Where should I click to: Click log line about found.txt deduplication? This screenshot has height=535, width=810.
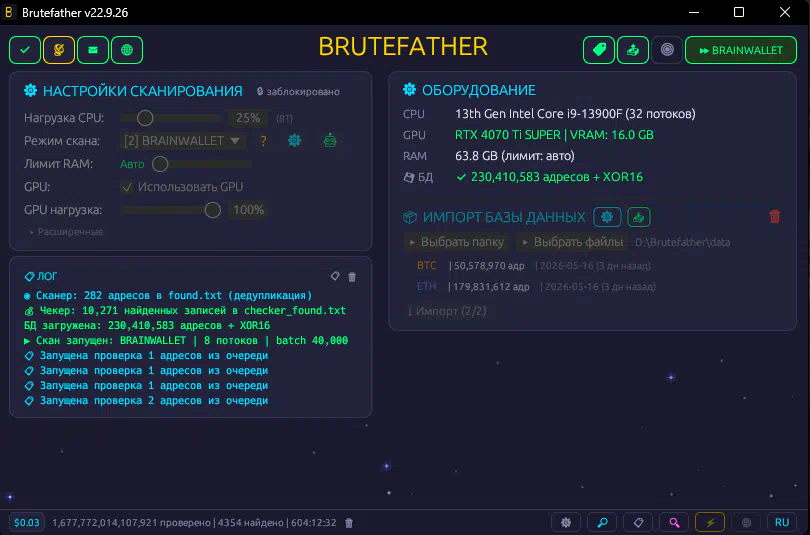coord(168,296)
